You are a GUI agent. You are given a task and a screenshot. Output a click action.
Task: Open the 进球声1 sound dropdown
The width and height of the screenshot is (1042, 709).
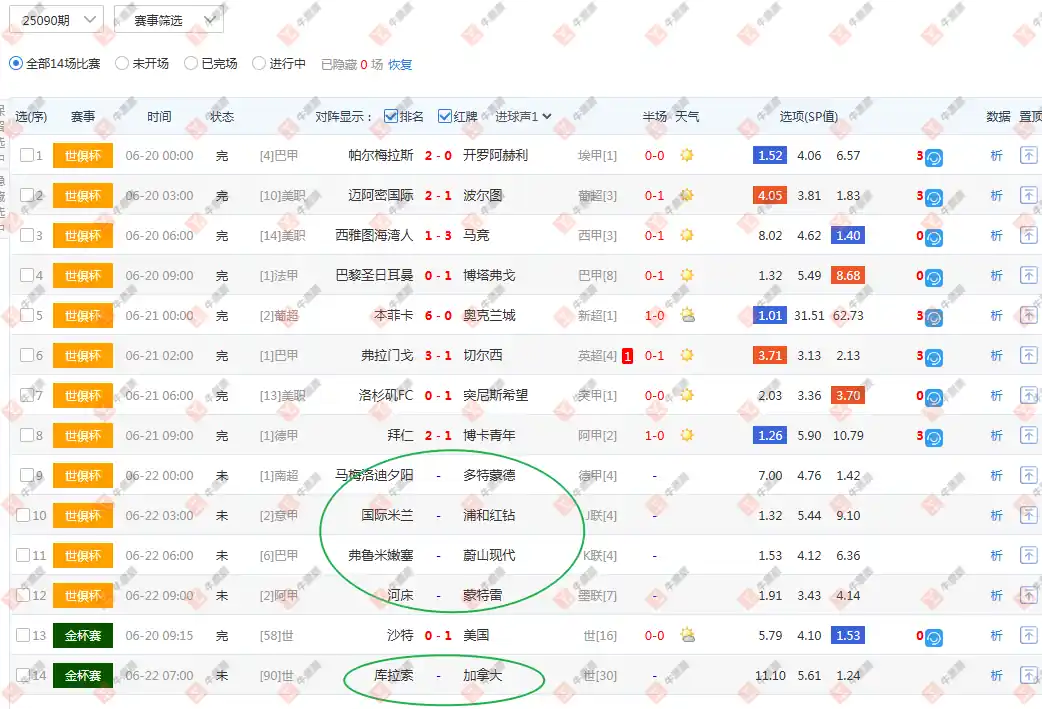point(523,116)
